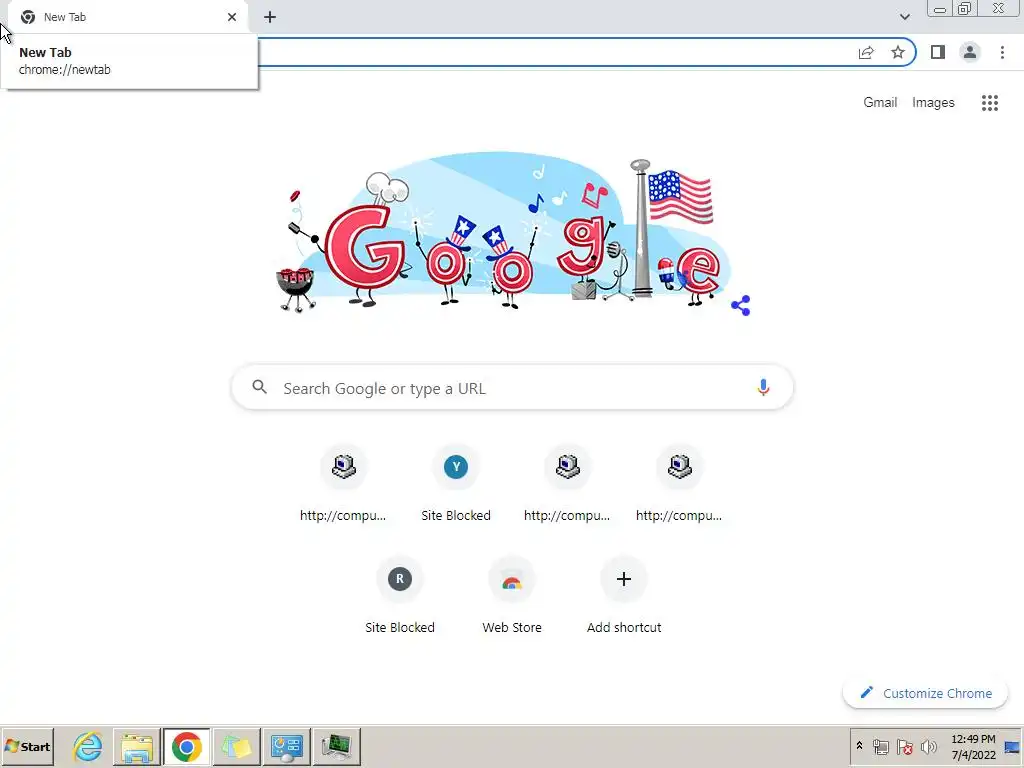Click the tray icon right of the clock
This screenshot has width=1024, height=768.
tap(1012, 746)
